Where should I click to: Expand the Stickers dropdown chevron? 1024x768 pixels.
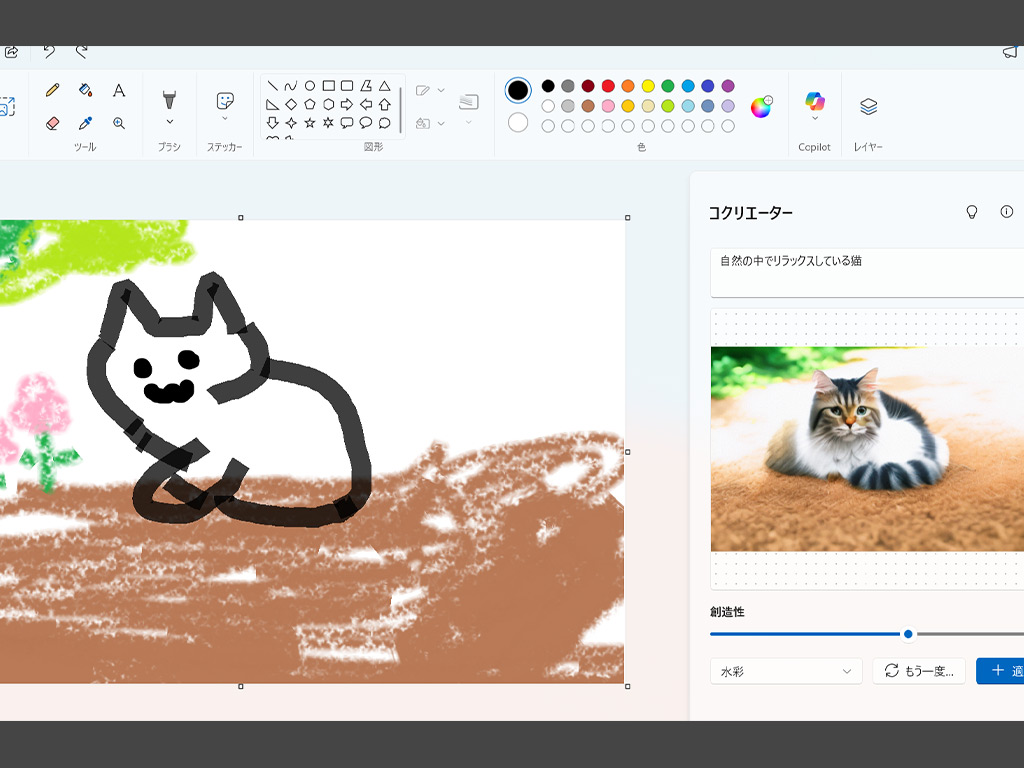[x=225, y=118]
